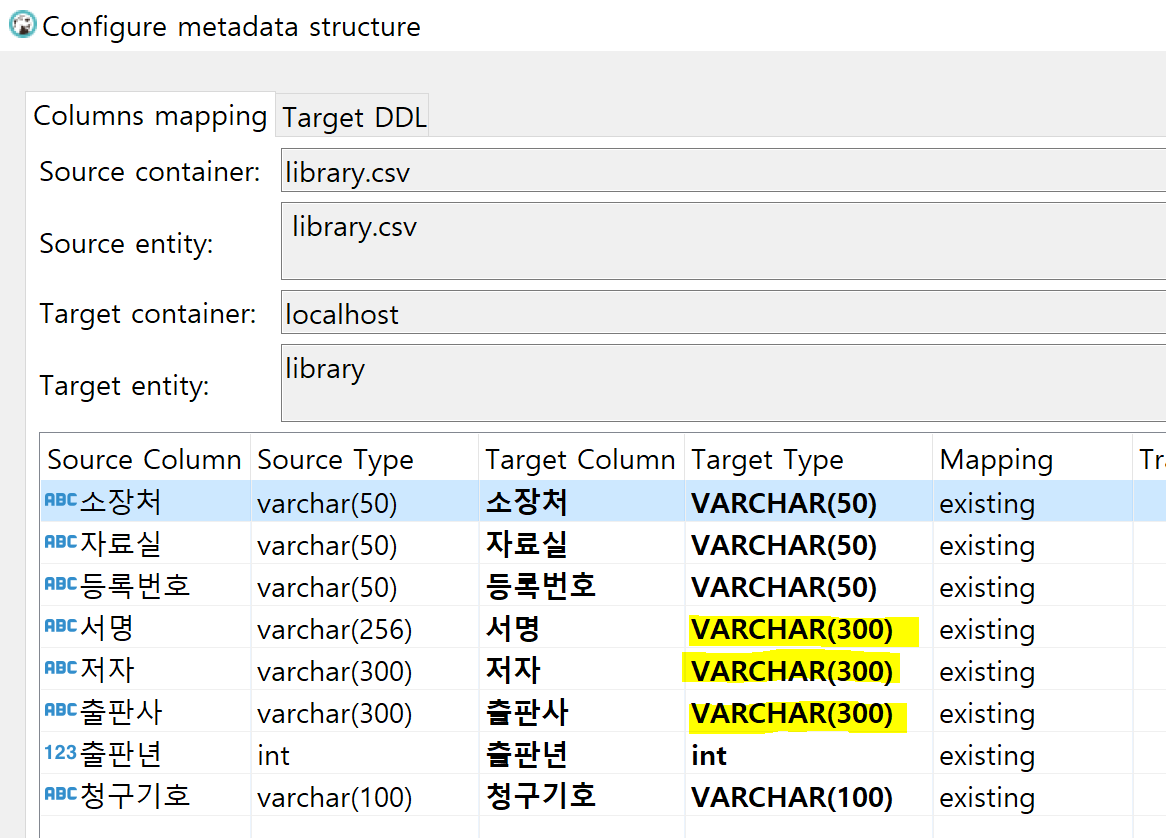Image resolution: width=1166 pixels, height=838 pixels.
Task: Select source column 출판사
Action: (120, 712)
